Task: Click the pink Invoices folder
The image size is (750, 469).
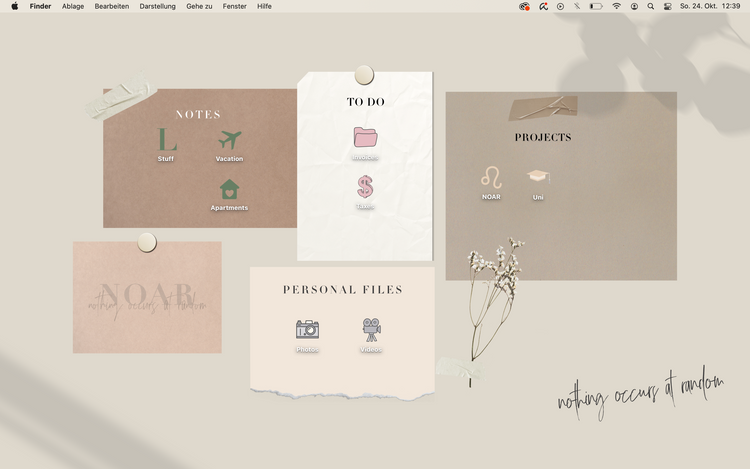Action: click(365, 138)
